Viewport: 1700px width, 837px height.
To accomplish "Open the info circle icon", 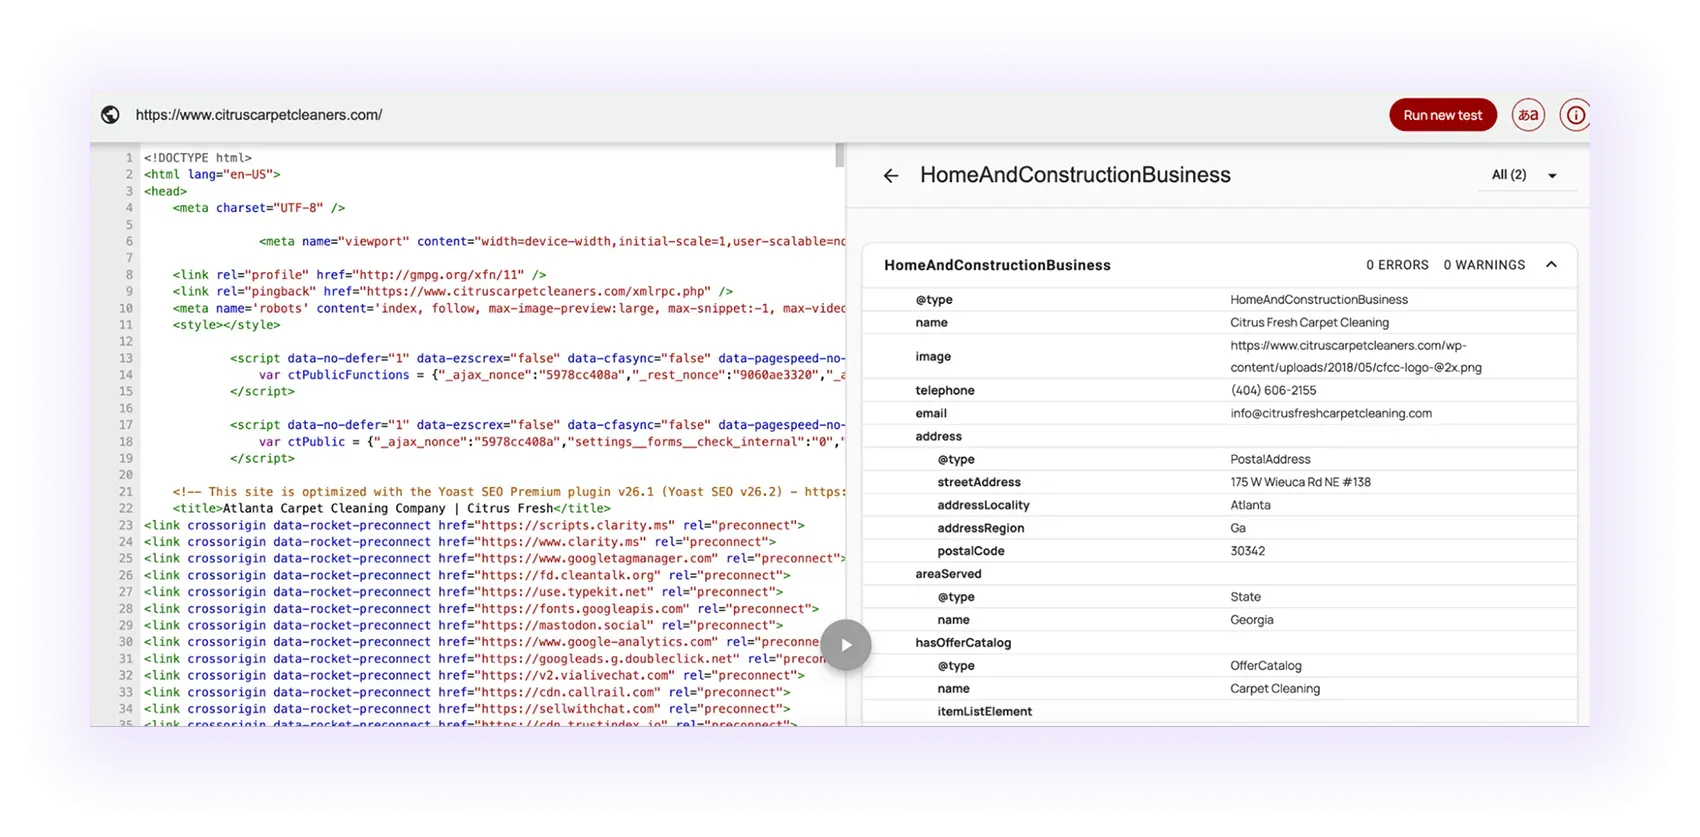I will (1575, 115).
